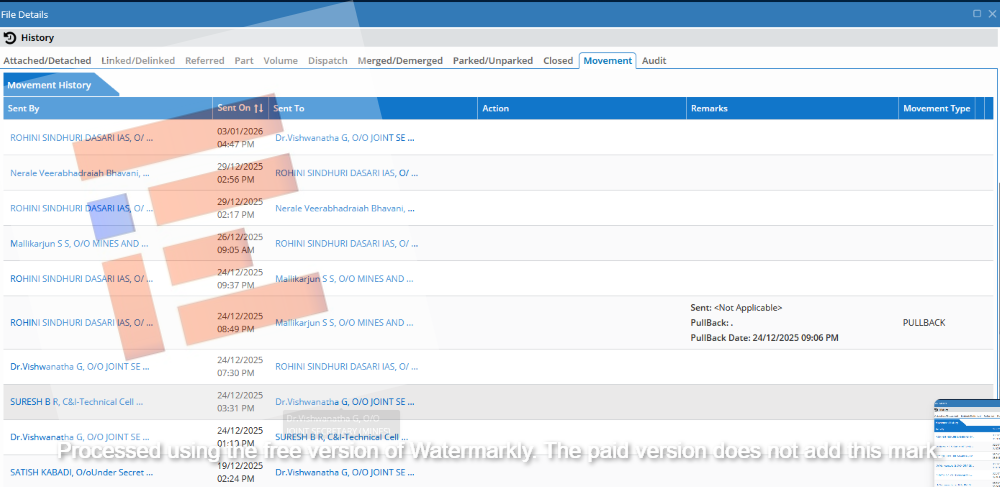Image resolution: width=1000 pixels, height=487 pixels.
Task: Click the Movement Type column header
Action: (x=936, y=108)
